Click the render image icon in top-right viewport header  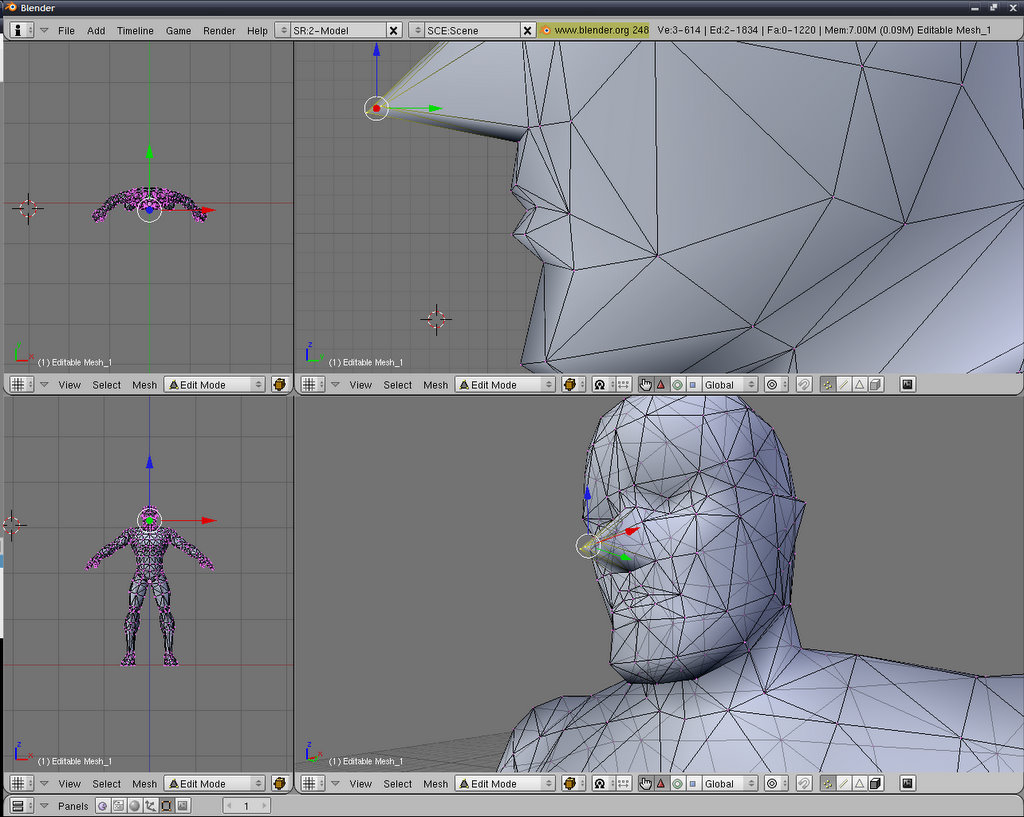[907, 384]
